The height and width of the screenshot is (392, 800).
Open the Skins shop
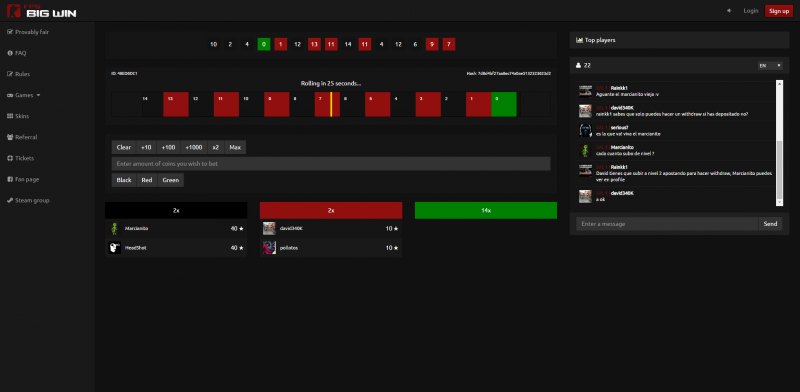[x=18, y=116]
